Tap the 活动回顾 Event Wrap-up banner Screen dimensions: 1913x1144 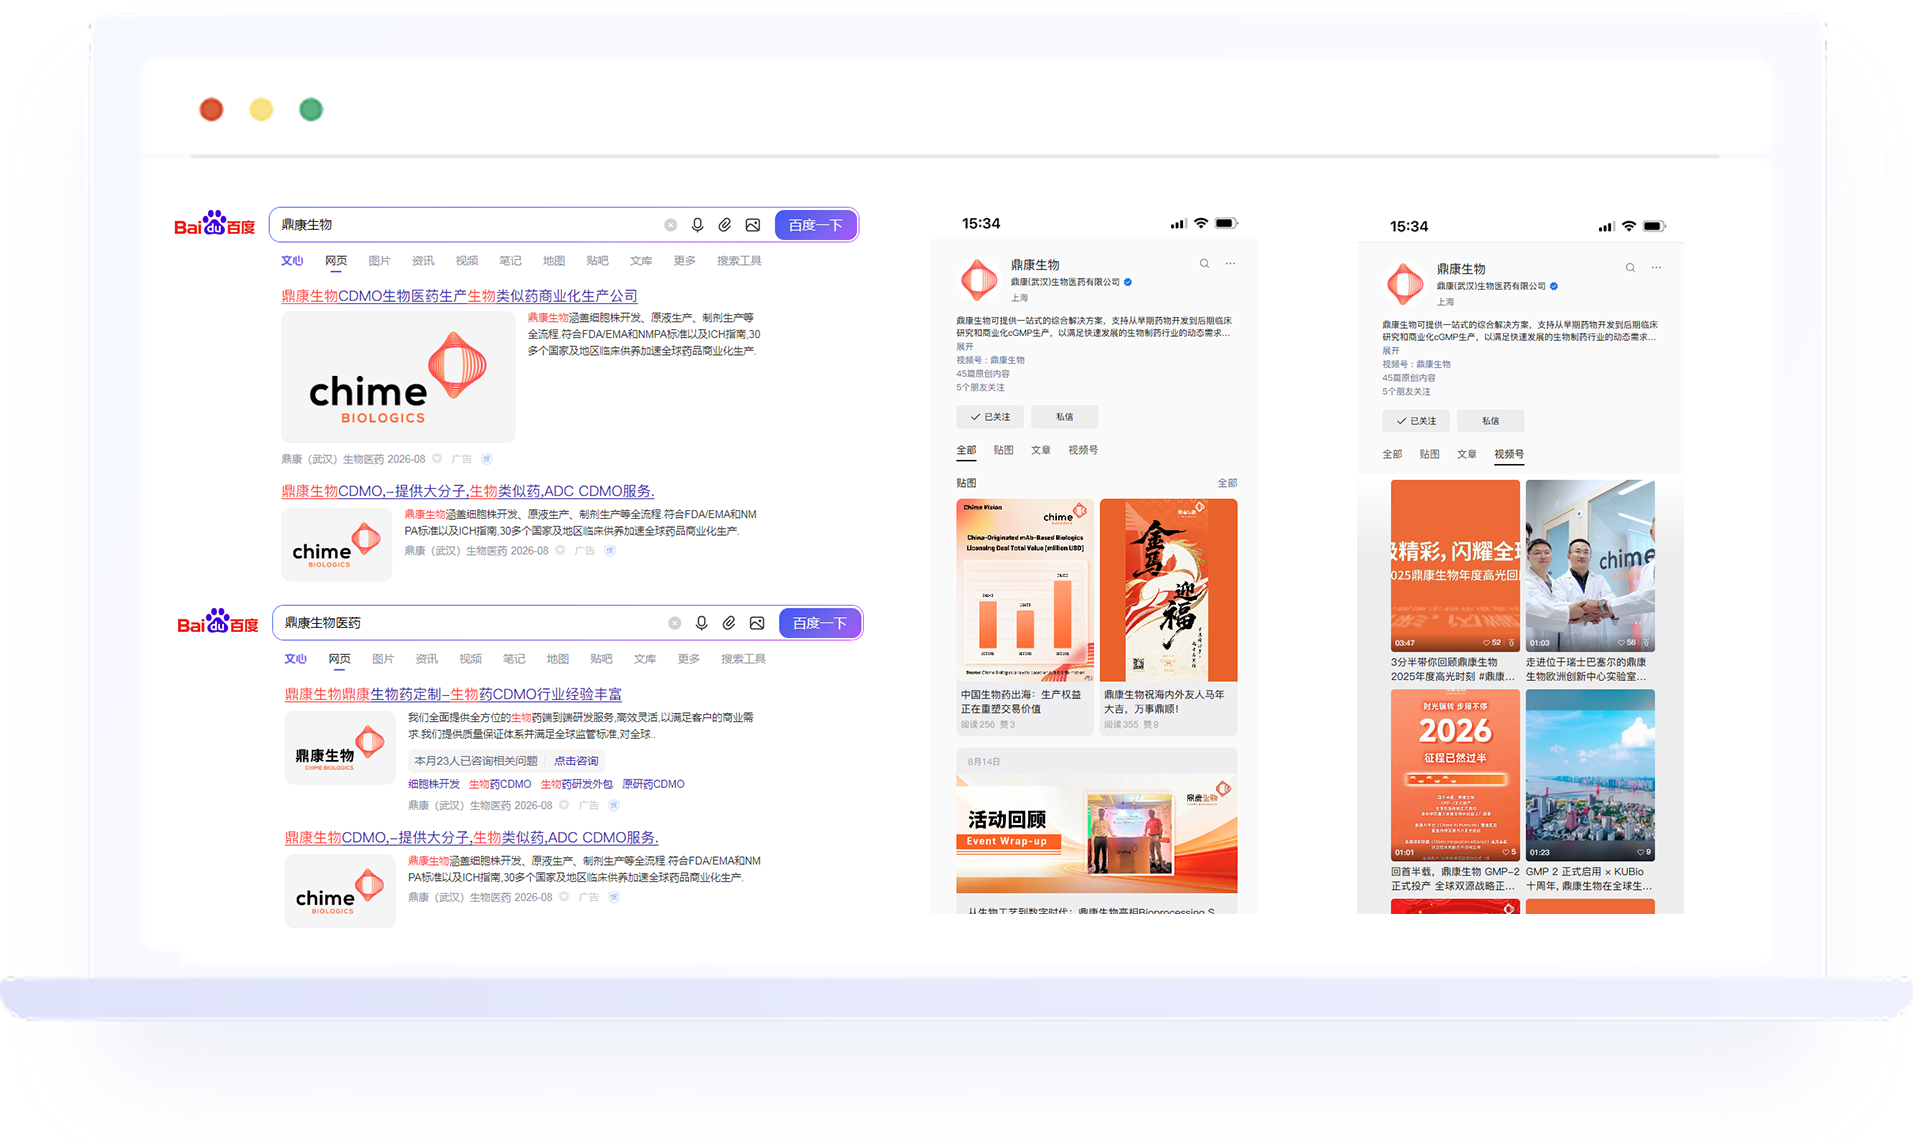tap(1097, 833)
